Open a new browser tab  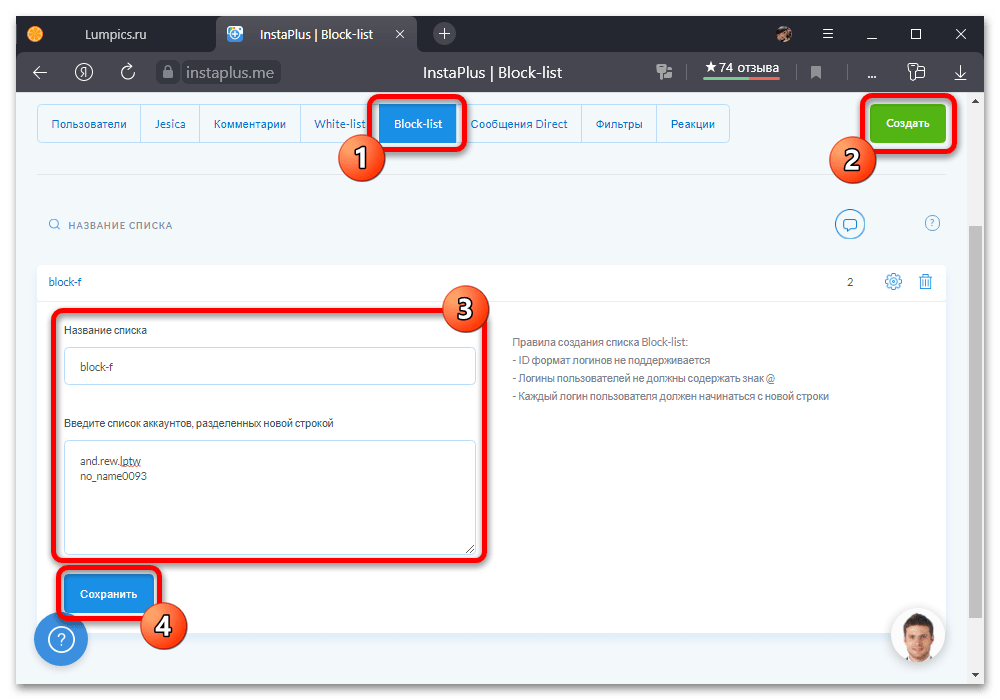(x=445, y=33)
